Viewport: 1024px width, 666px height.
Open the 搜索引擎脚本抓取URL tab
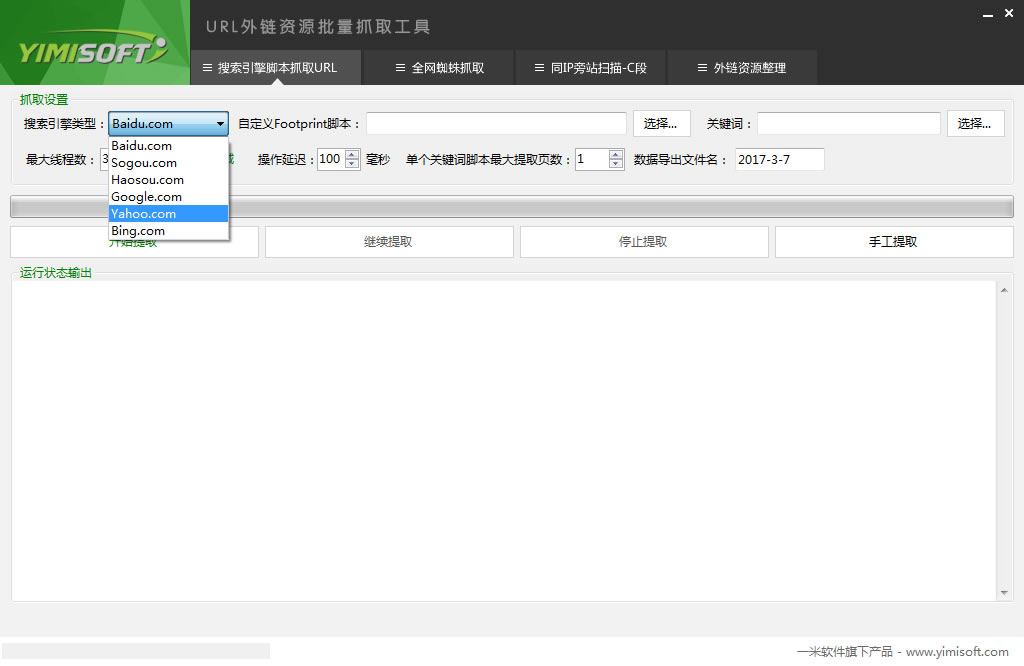pyautogui.click(x=276, y=67)
